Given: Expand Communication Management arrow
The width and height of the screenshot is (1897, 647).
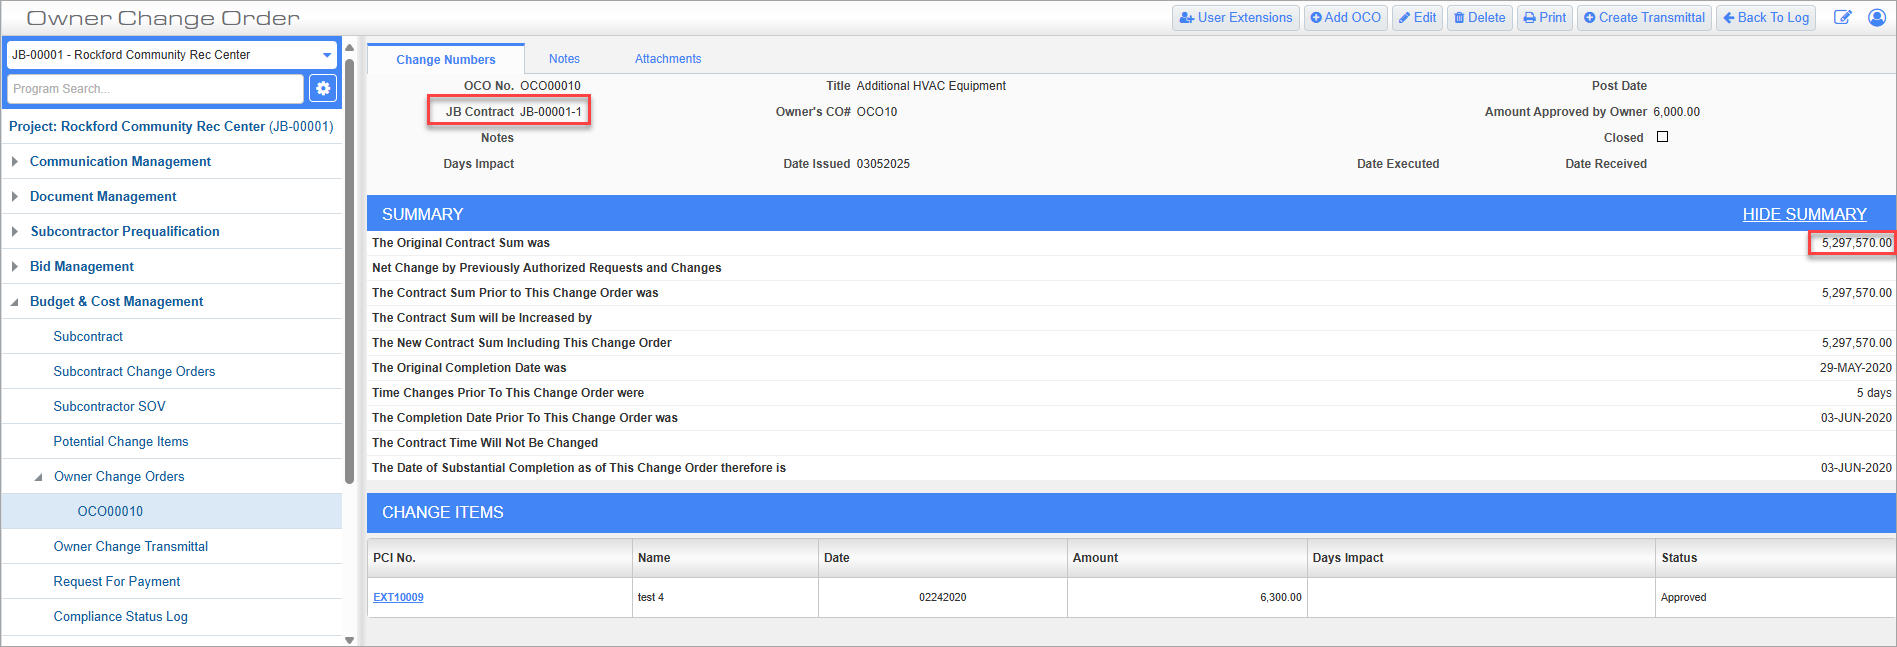Looking at the screenshot, I should pos(15,161).
